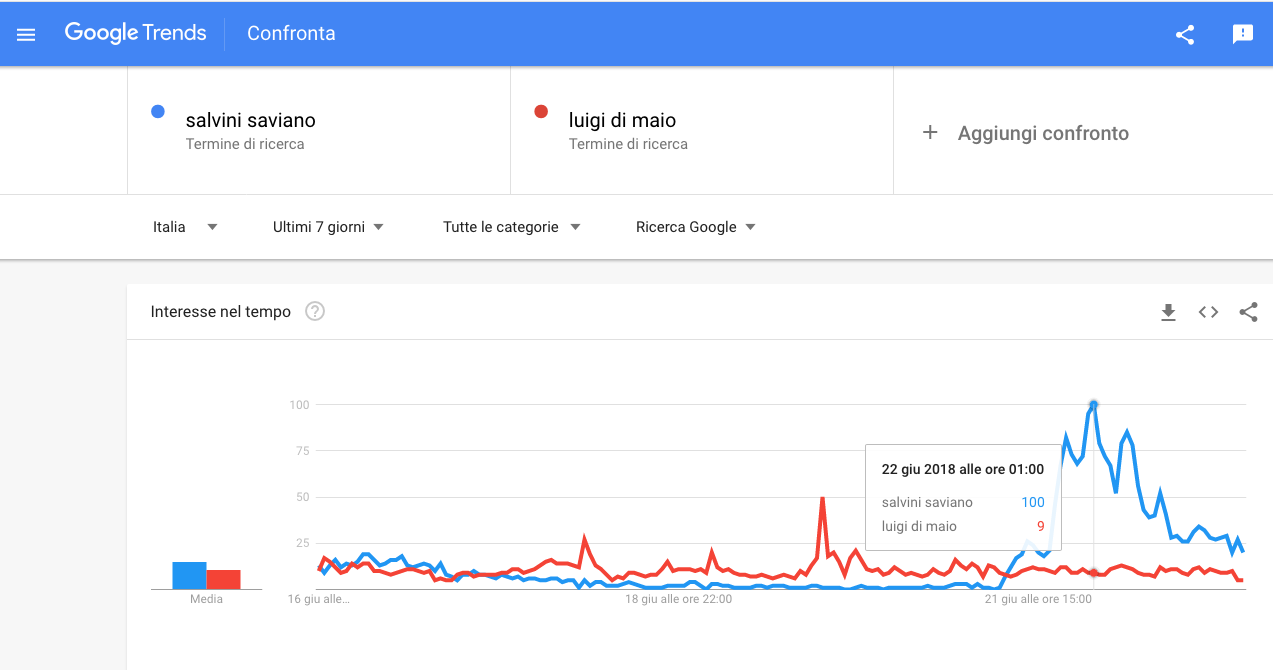This screenshot has height=670, width=1273.
Task: Open the Ultimi 7 giorni time range dropdown
Action: pyautogui.click(x=329, y=227)
